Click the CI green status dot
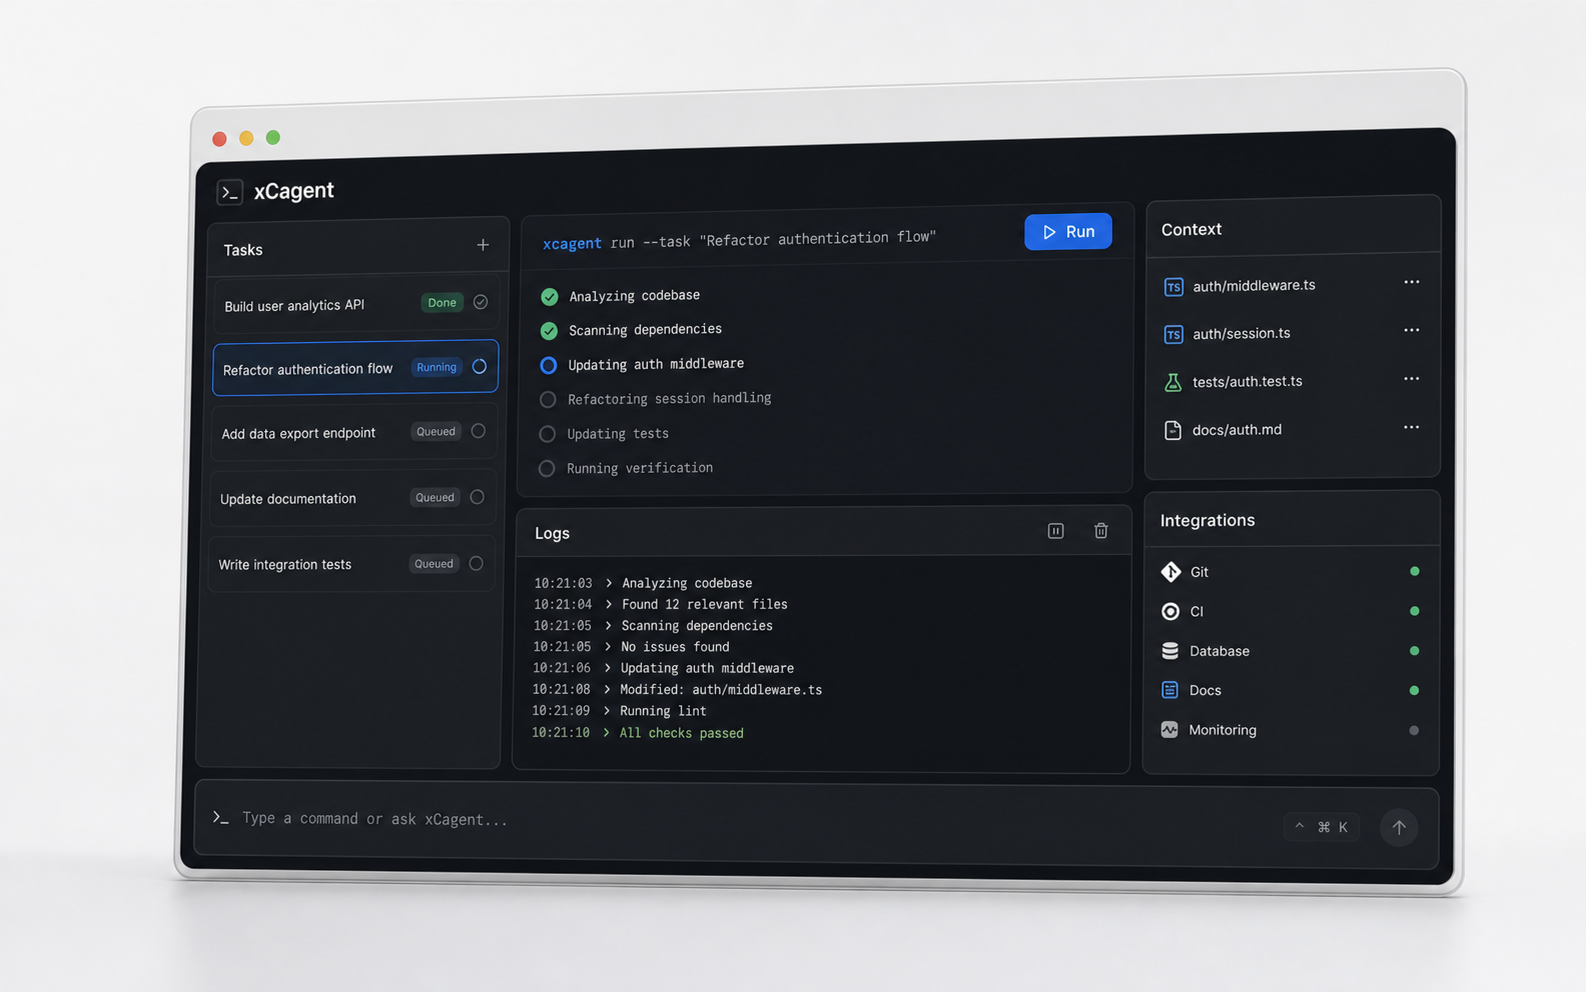This screenshot has height=992, width=1586. (x=1414, y=611)
